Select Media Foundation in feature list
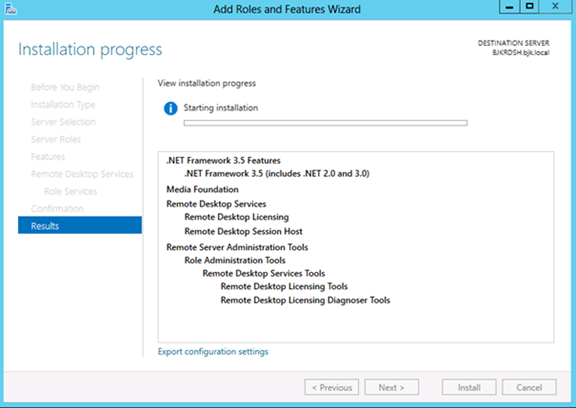576x408 pixels. 202,189
